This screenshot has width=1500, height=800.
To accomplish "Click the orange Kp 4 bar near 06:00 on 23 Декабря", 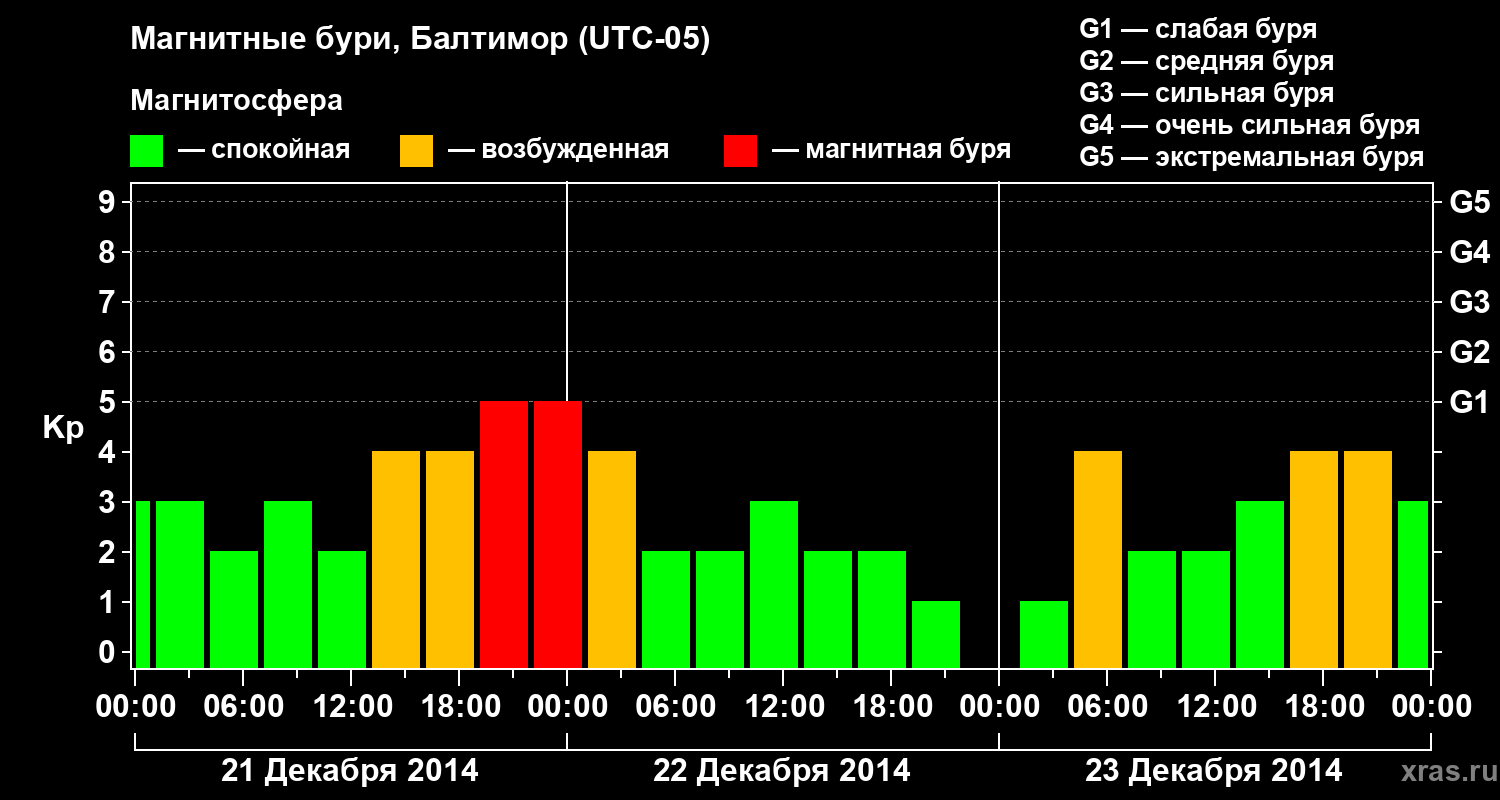I will (x=1098, y=559).
